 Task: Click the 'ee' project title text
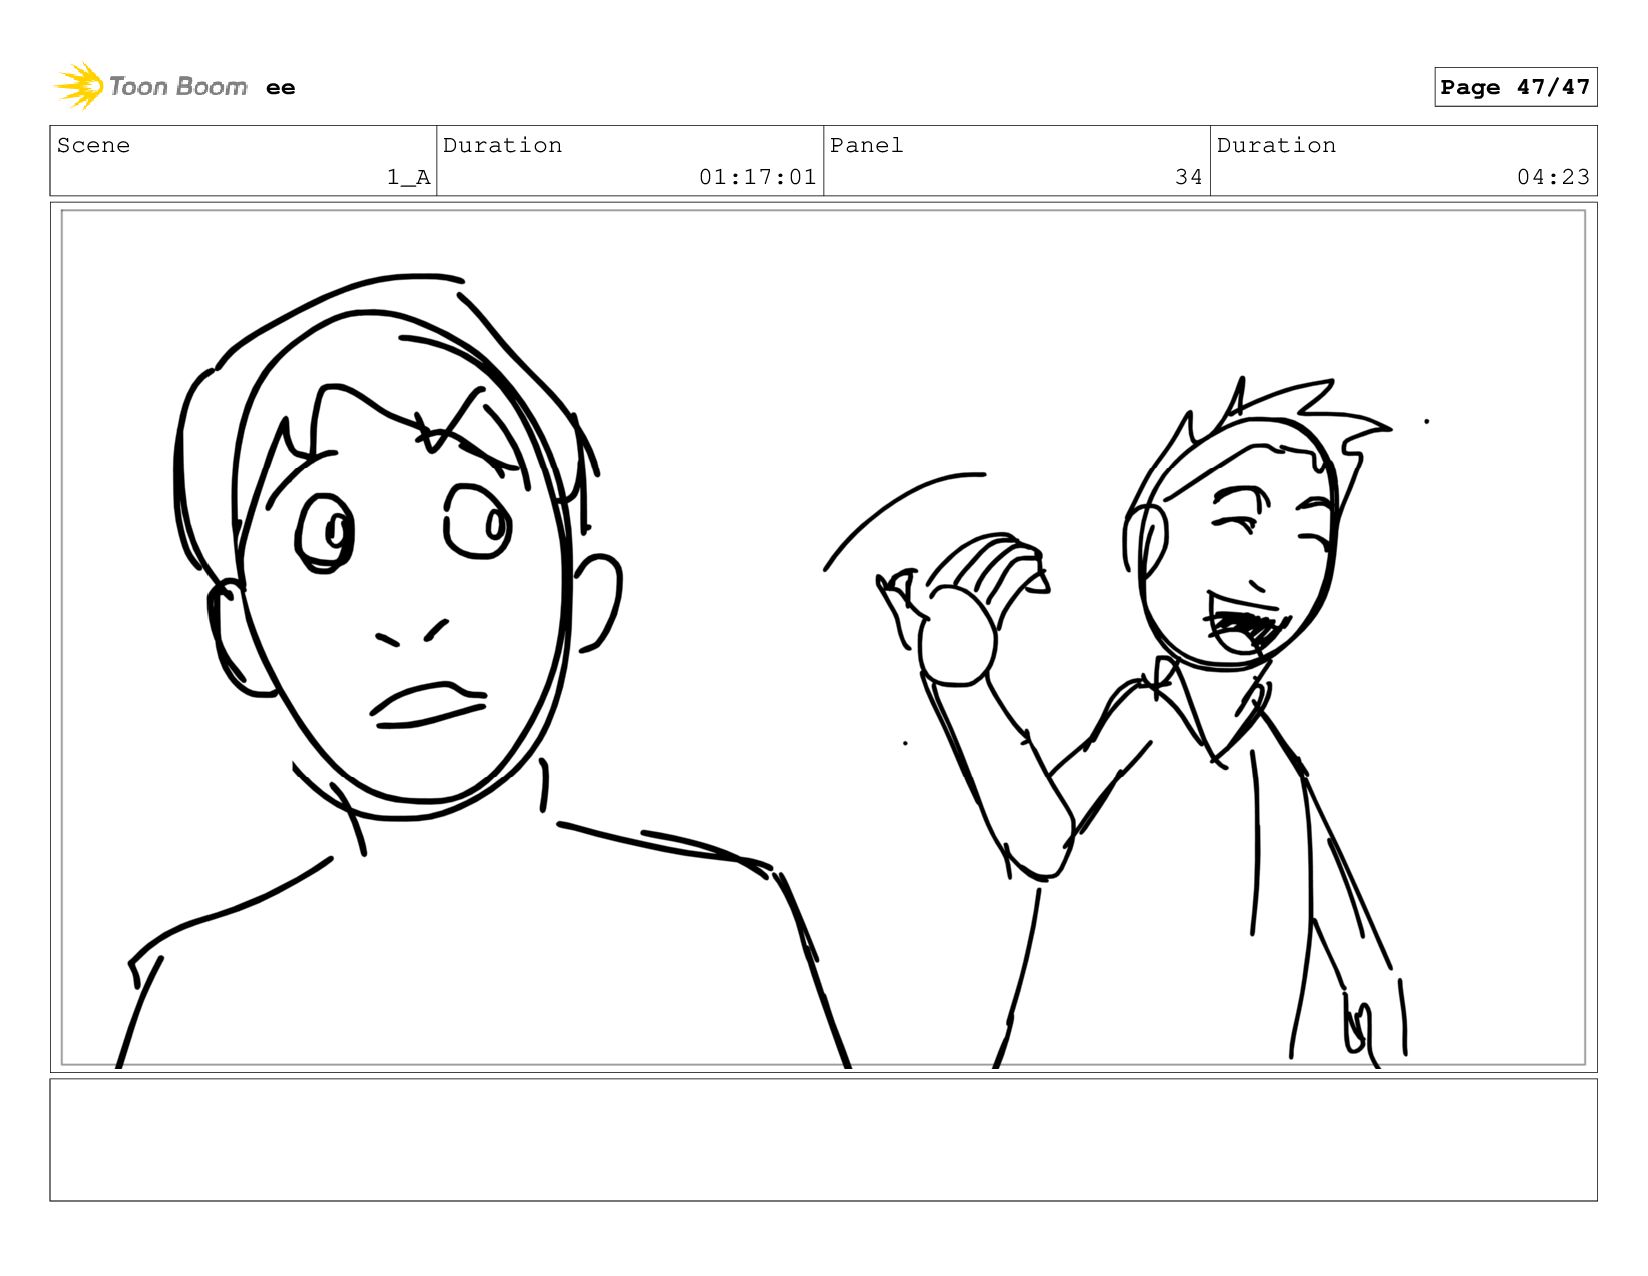pos(281,88)
